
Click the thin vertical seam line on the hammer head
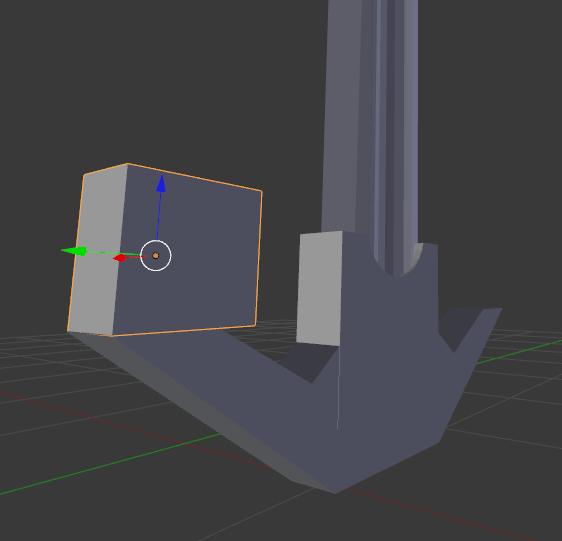338,387
